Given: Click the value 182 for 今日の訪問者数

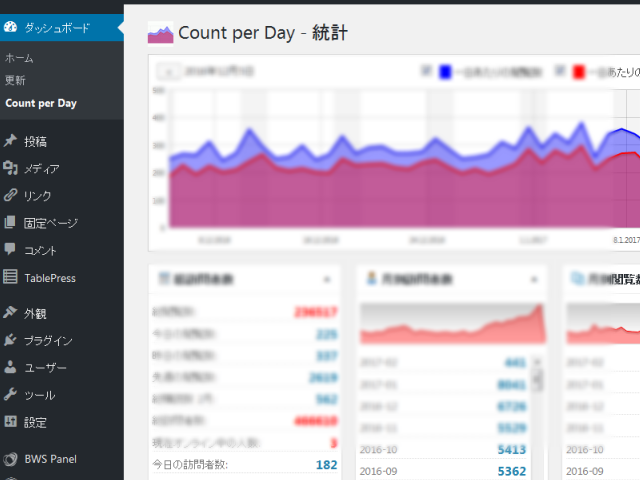Looking at the screenshot, I should click(x=327, y=464).
